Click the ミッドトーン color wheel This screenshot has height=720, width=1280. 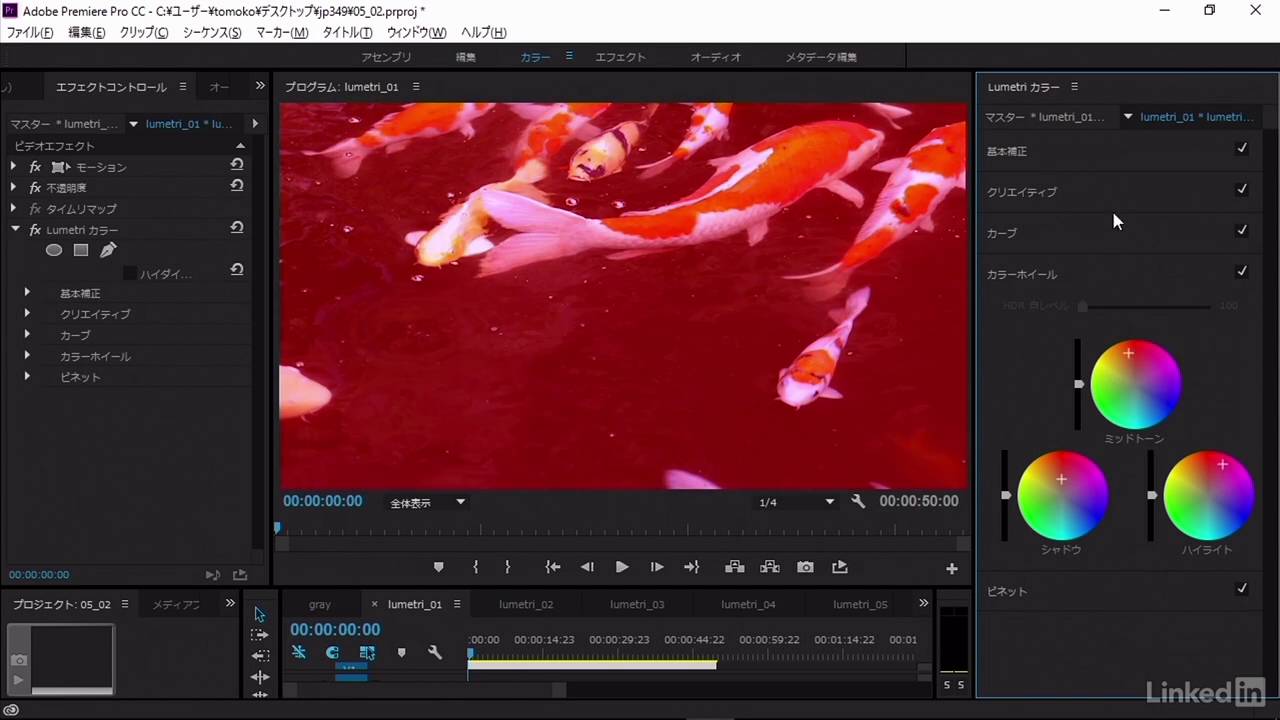pyautogui.click(x=1135, y=385)
